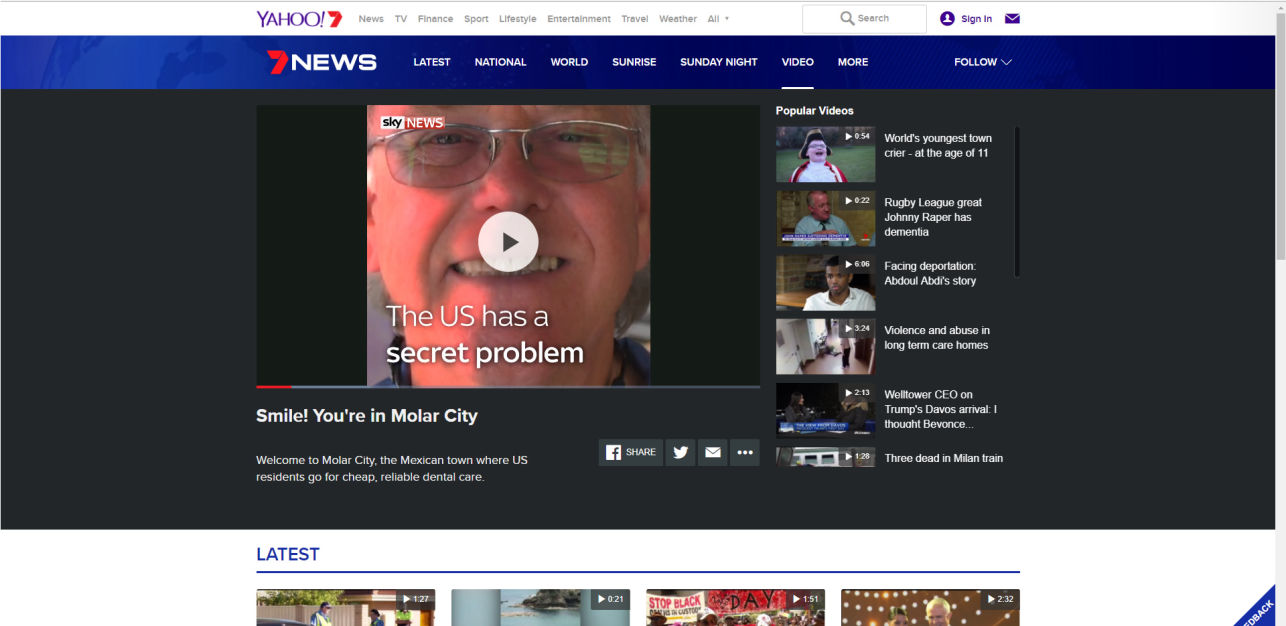Open Welltower CEO Davos video thumbnail

point(825,411)
